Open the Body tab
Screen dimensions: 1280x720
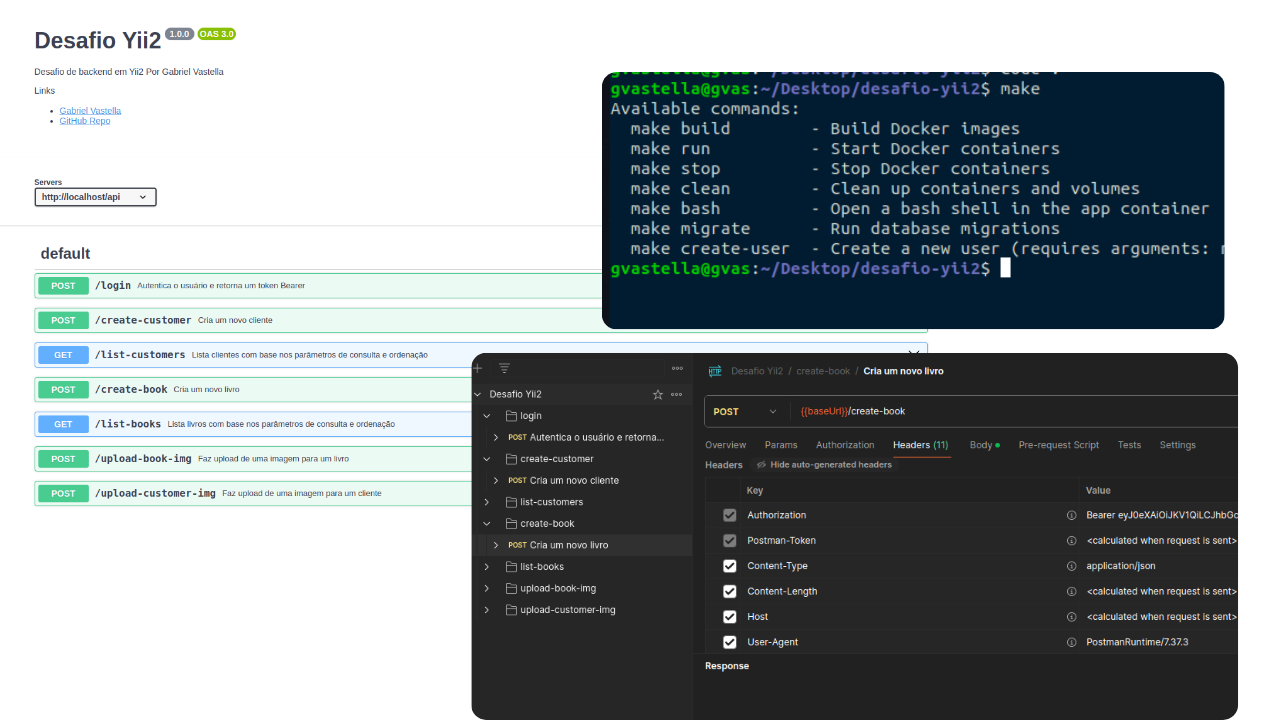tap(984, 445)
